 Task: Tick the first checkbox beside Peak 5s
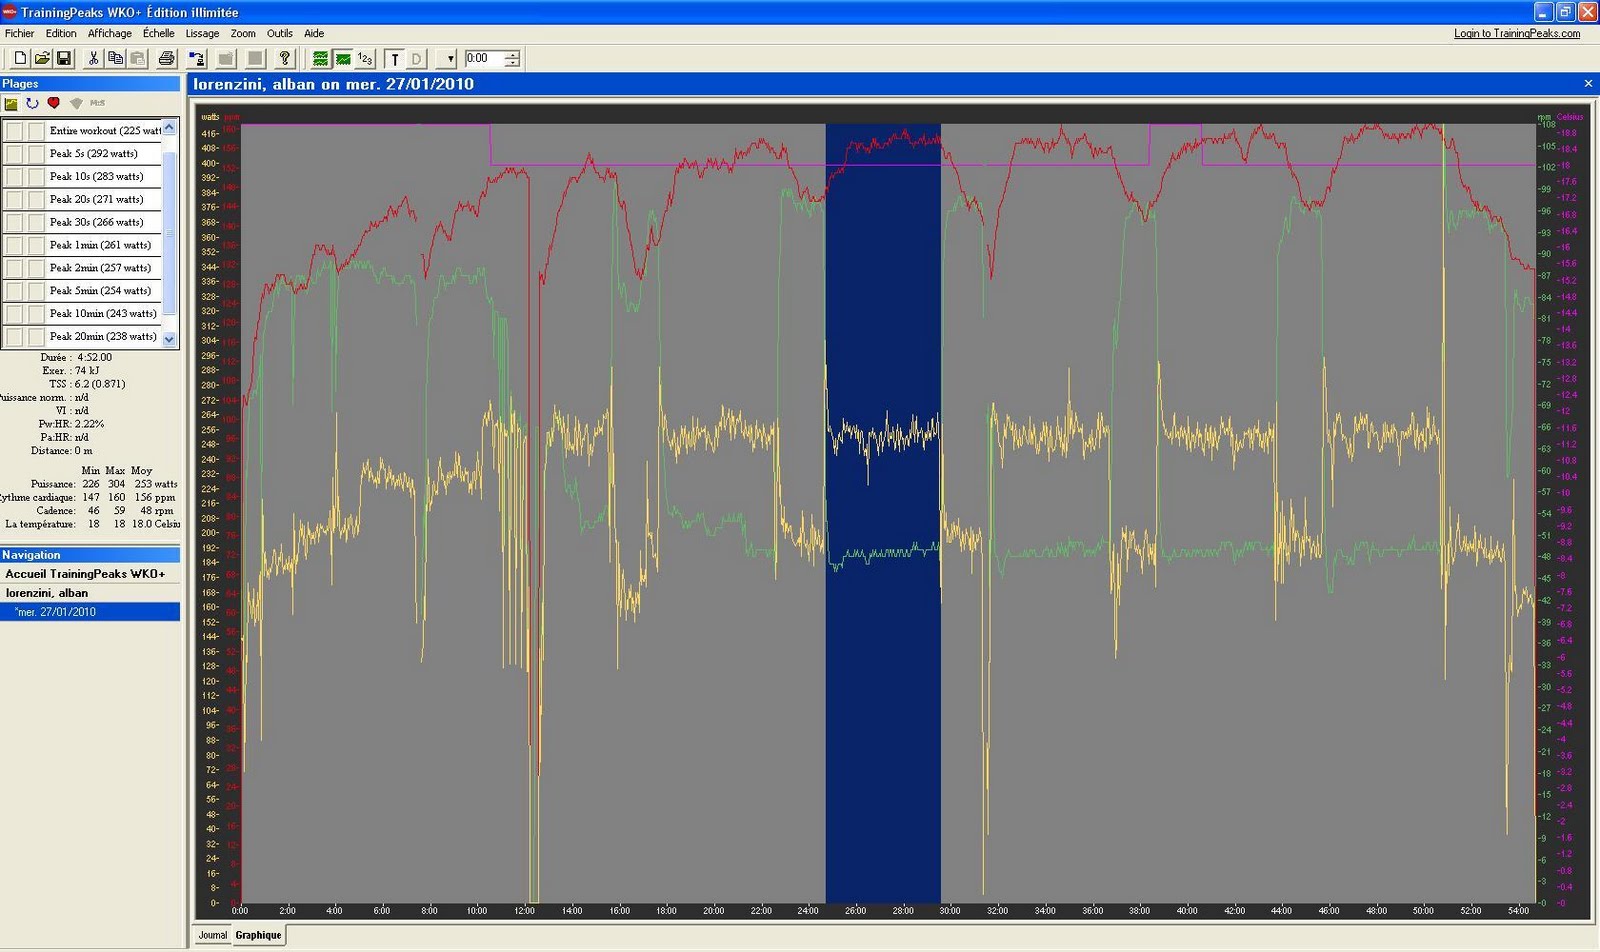coord(14,154)
